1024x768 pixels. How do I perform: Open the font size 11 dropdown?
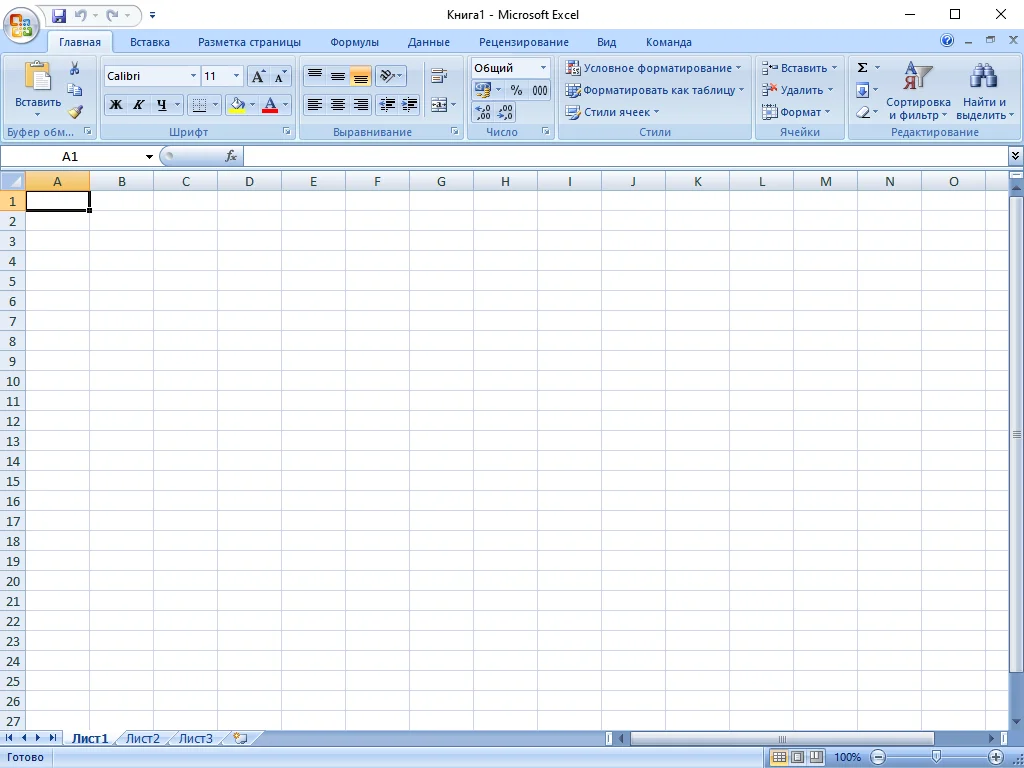(236, 76)
